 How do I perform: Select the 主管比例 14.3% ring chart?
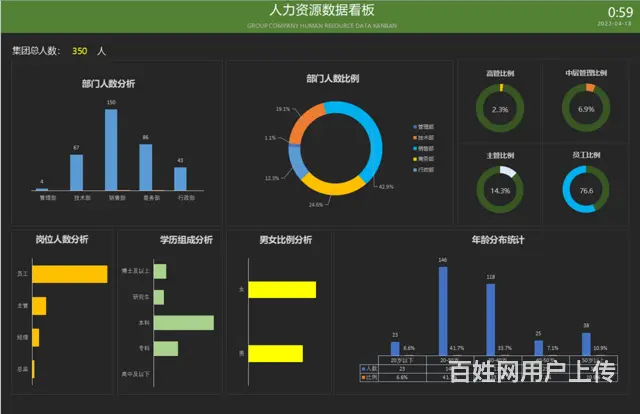pyautogui.click(x=500, y=189)
